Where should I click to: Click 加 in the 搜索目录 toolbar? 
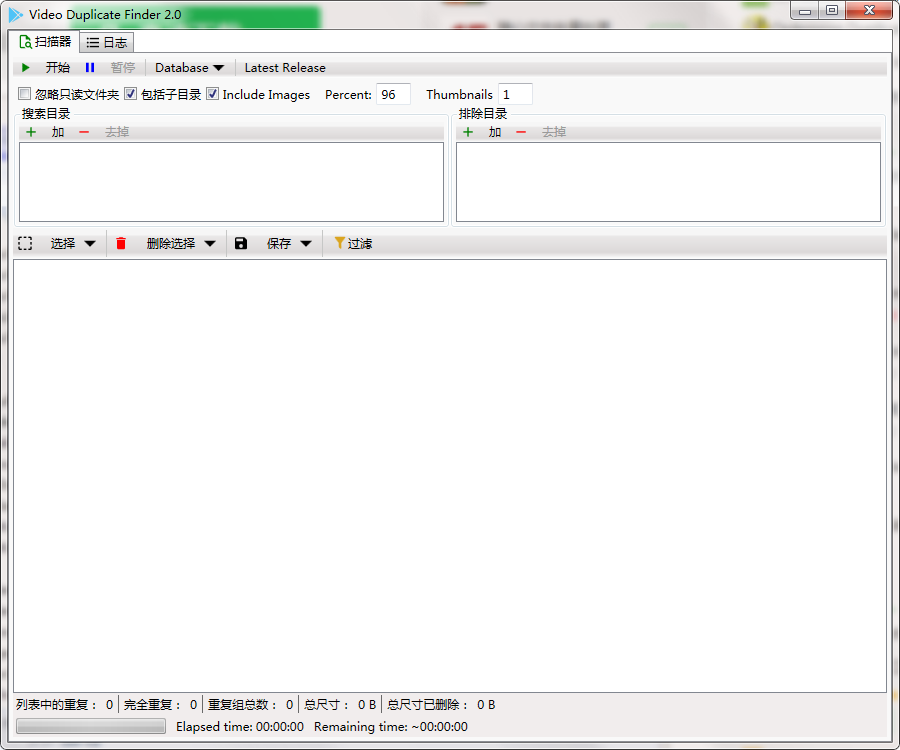tap(57, 132)
